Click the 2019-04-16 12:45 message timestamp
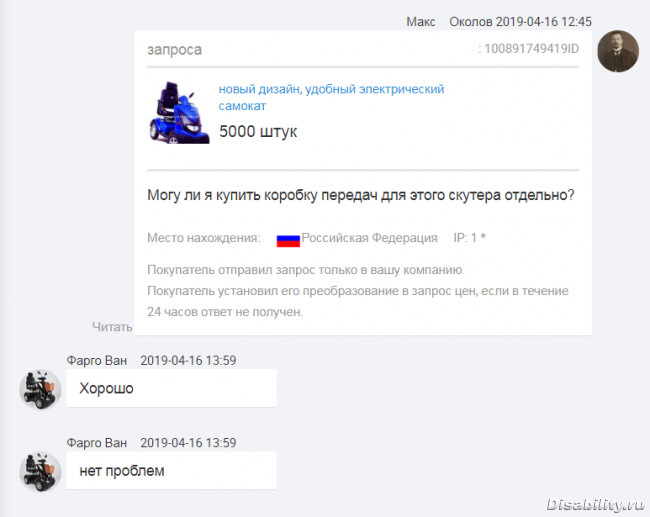Screen dimensions: 650x517 [544, 22]
